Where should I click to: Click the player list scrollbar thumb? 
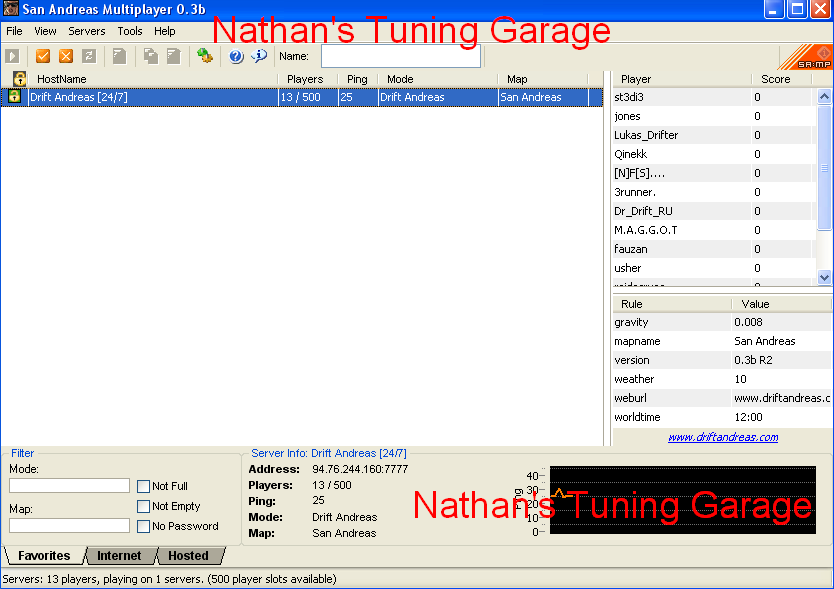tap(824, 168)
